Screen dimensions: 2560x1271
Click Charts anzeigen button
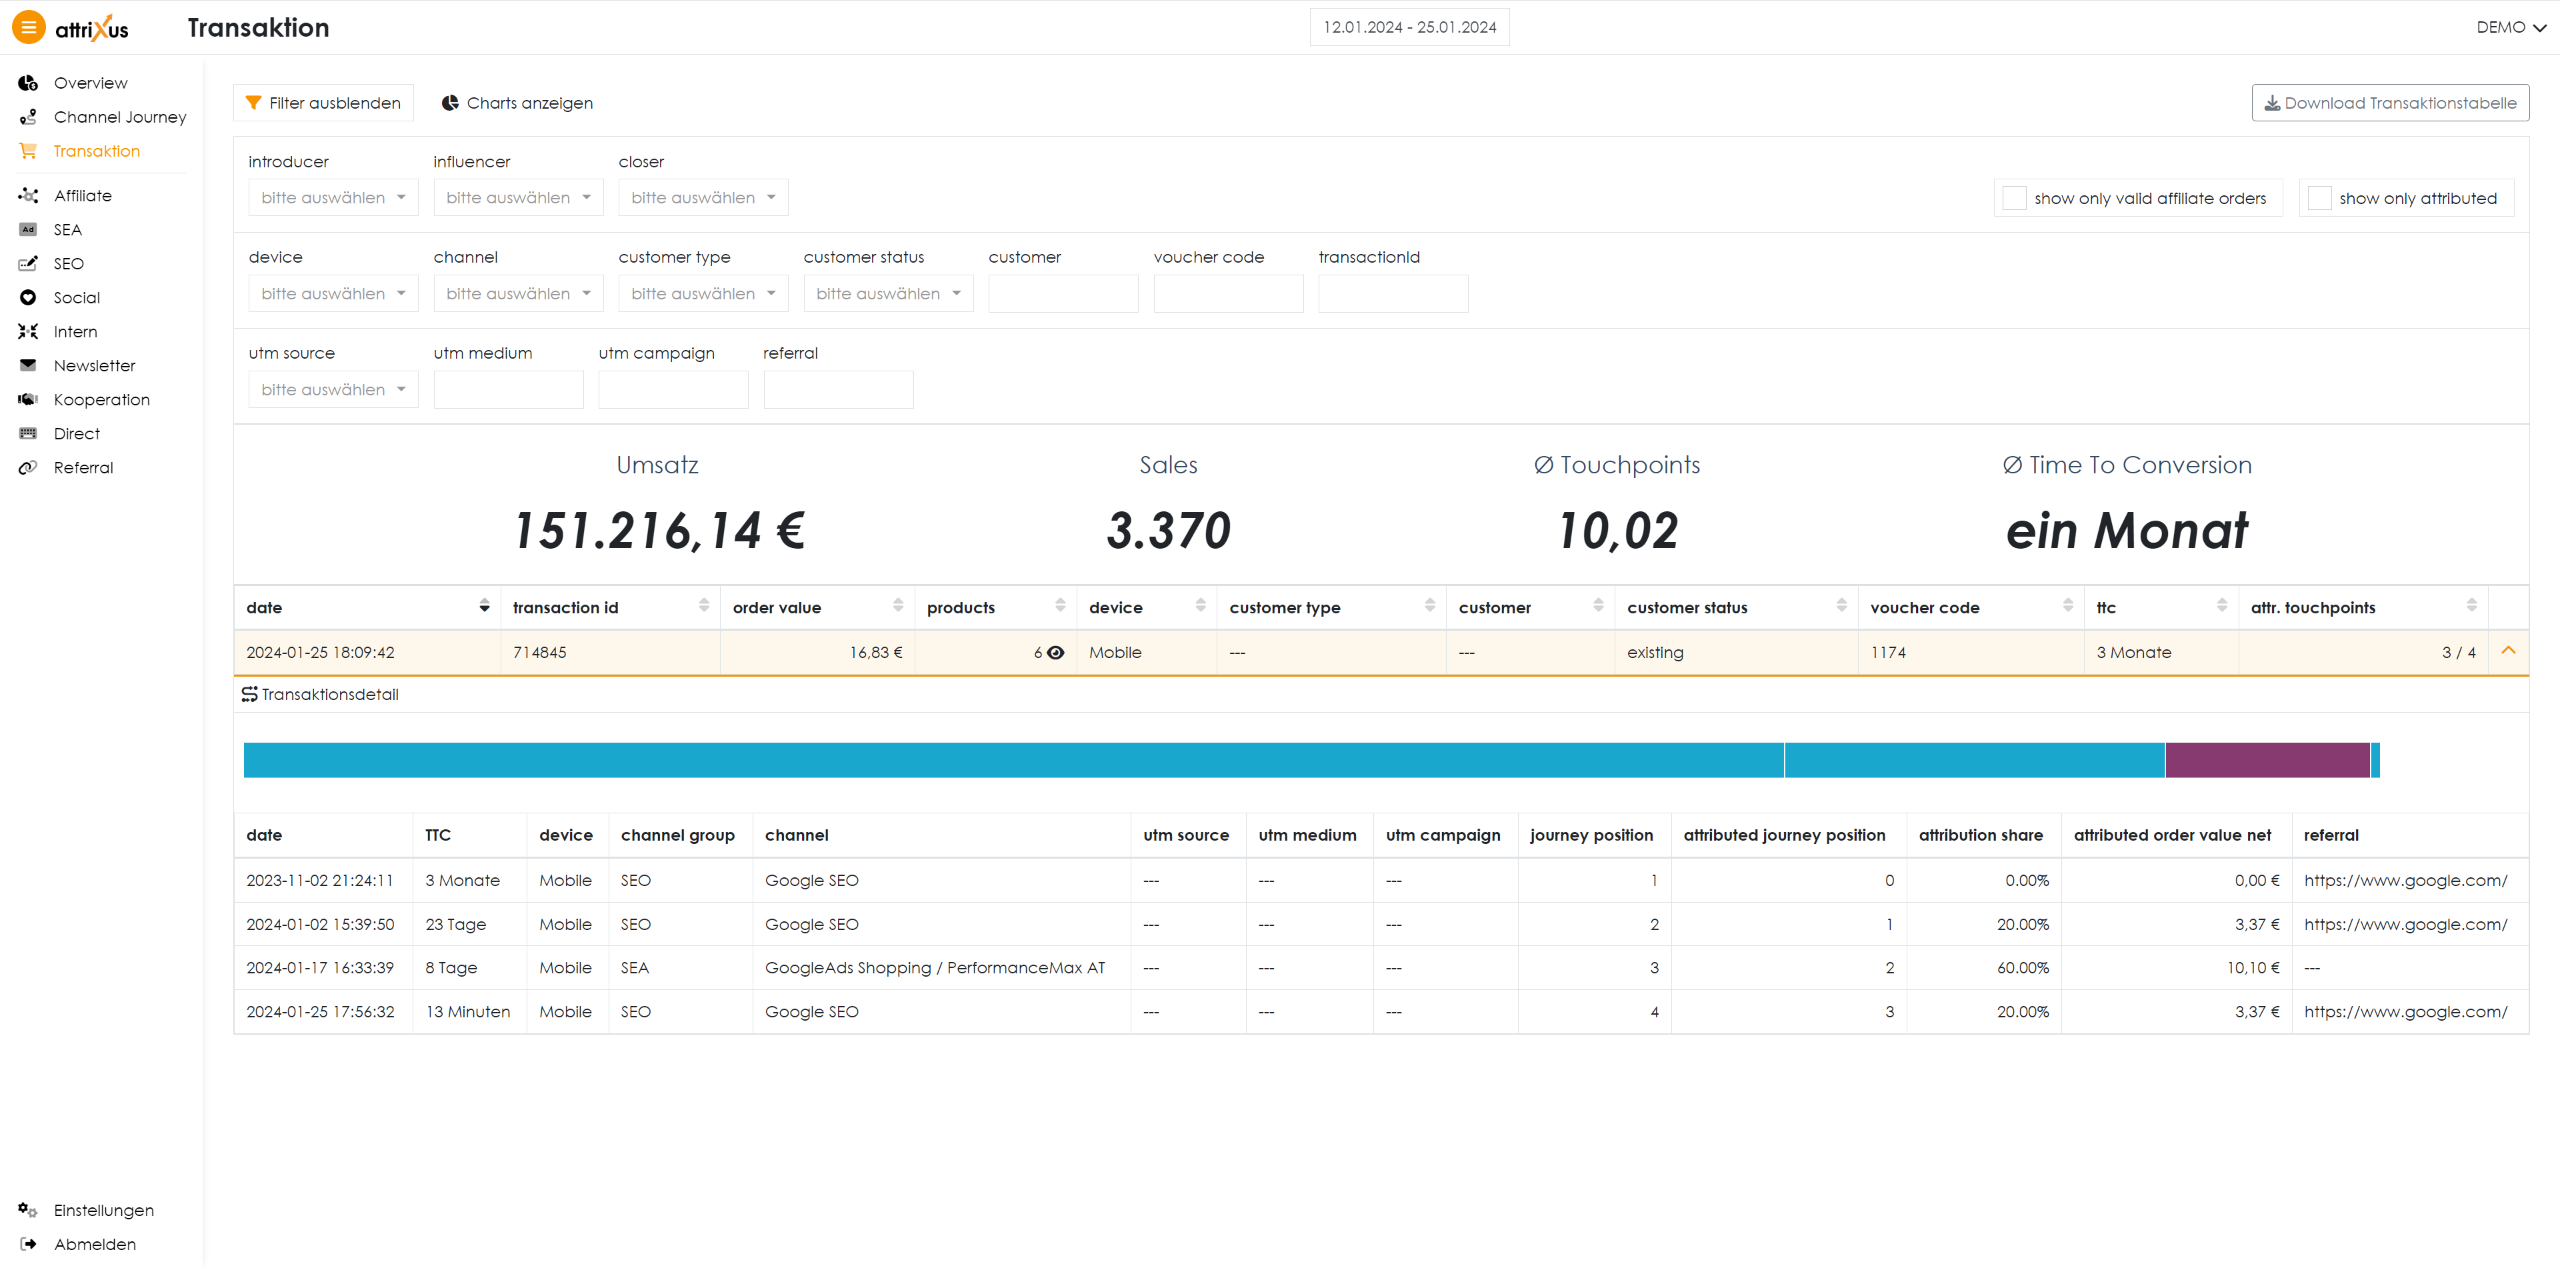[517, 103]
